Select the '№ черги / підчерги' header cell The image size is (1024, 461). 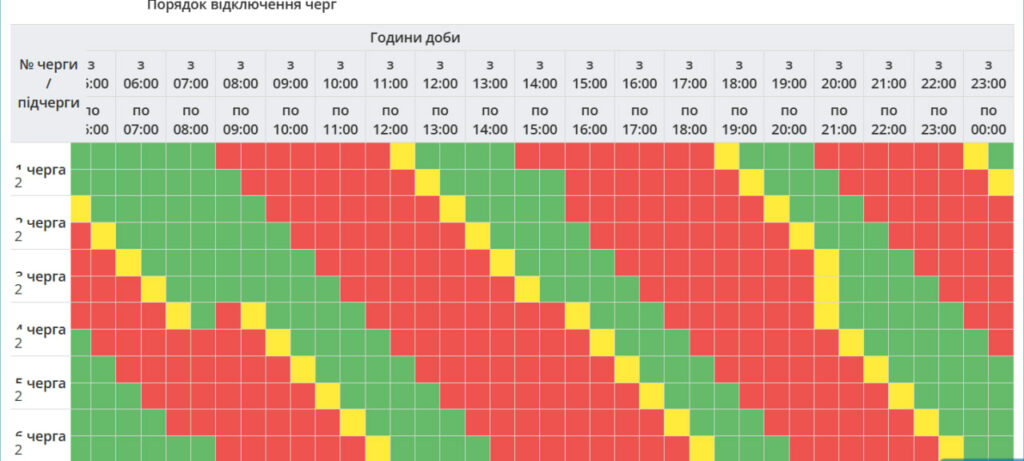(x=48, y=83)
